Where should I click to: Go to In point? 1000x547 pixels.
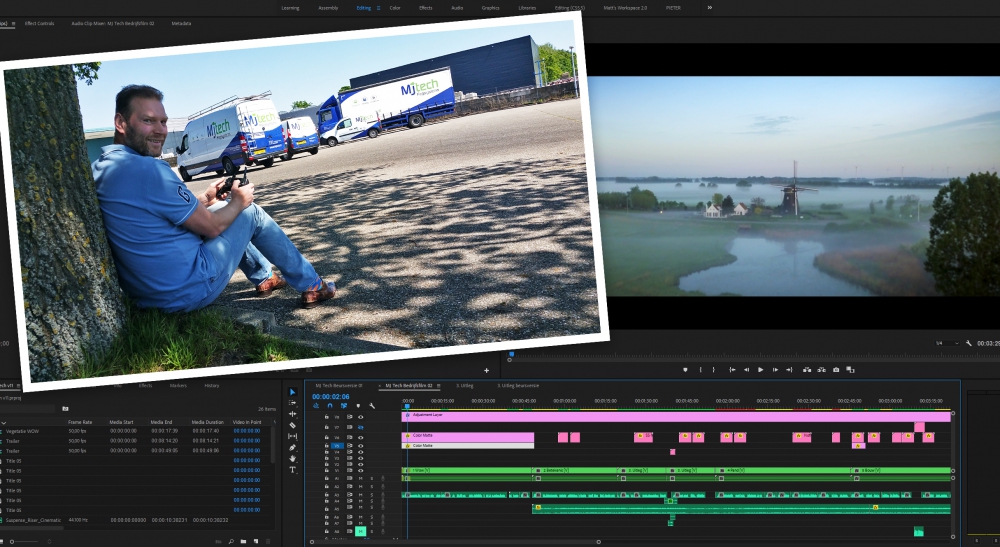[x=732, y=370]
